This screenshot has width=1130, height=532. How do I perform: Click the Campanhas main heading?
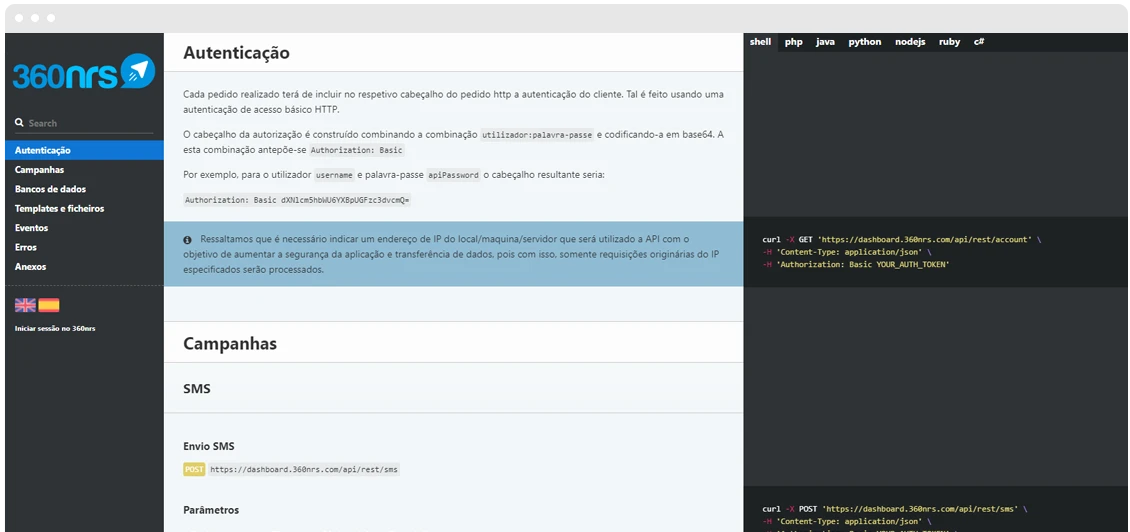click(x=230, y=344)
